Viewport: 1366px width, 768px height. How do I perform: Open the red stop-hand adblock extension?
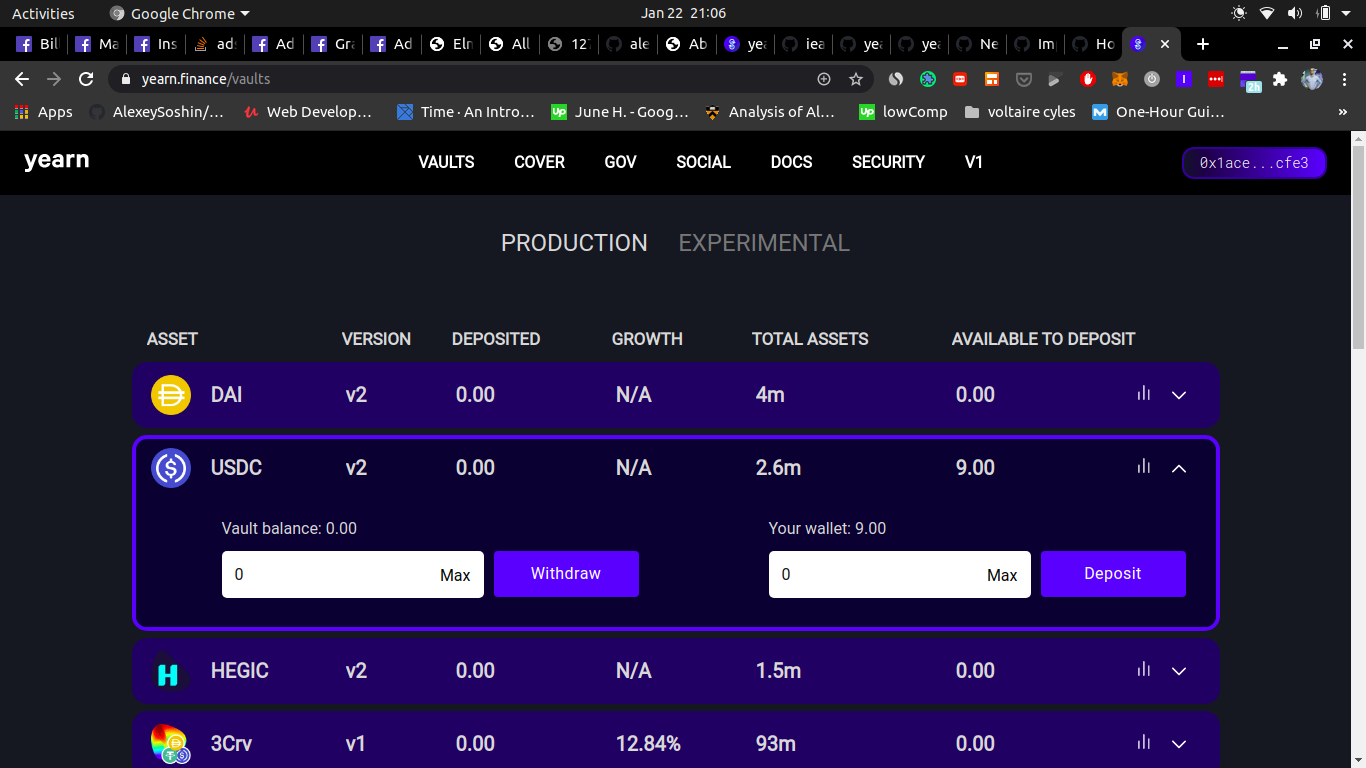[x=1087, y=79]
